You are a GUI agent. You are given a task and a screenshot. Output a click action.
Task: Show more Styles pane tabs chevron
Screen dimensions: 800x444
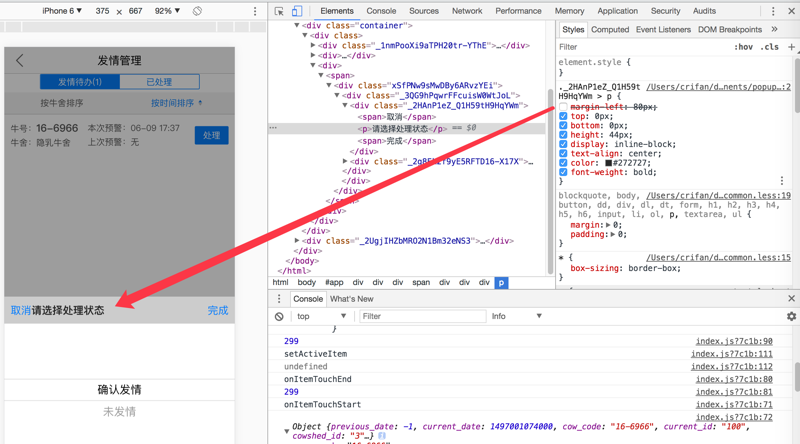[x=774, y=29]
